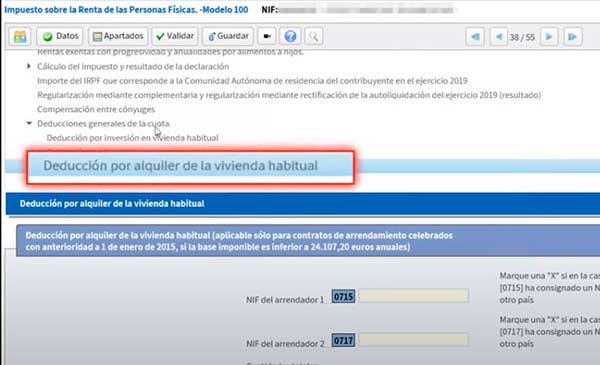
Task: Click the NIF del arrendador 1 field
Action: point(414,296)
